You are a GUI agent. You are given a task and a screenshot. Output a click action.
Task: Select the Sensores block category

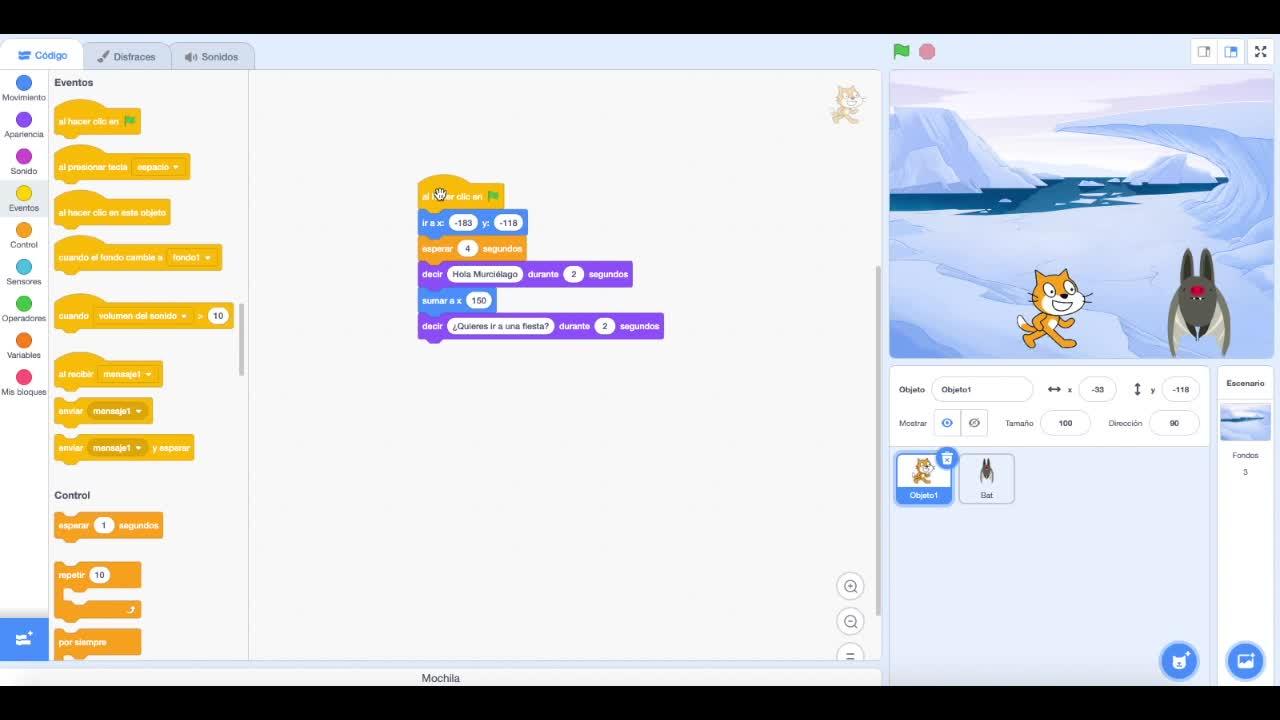24,272
